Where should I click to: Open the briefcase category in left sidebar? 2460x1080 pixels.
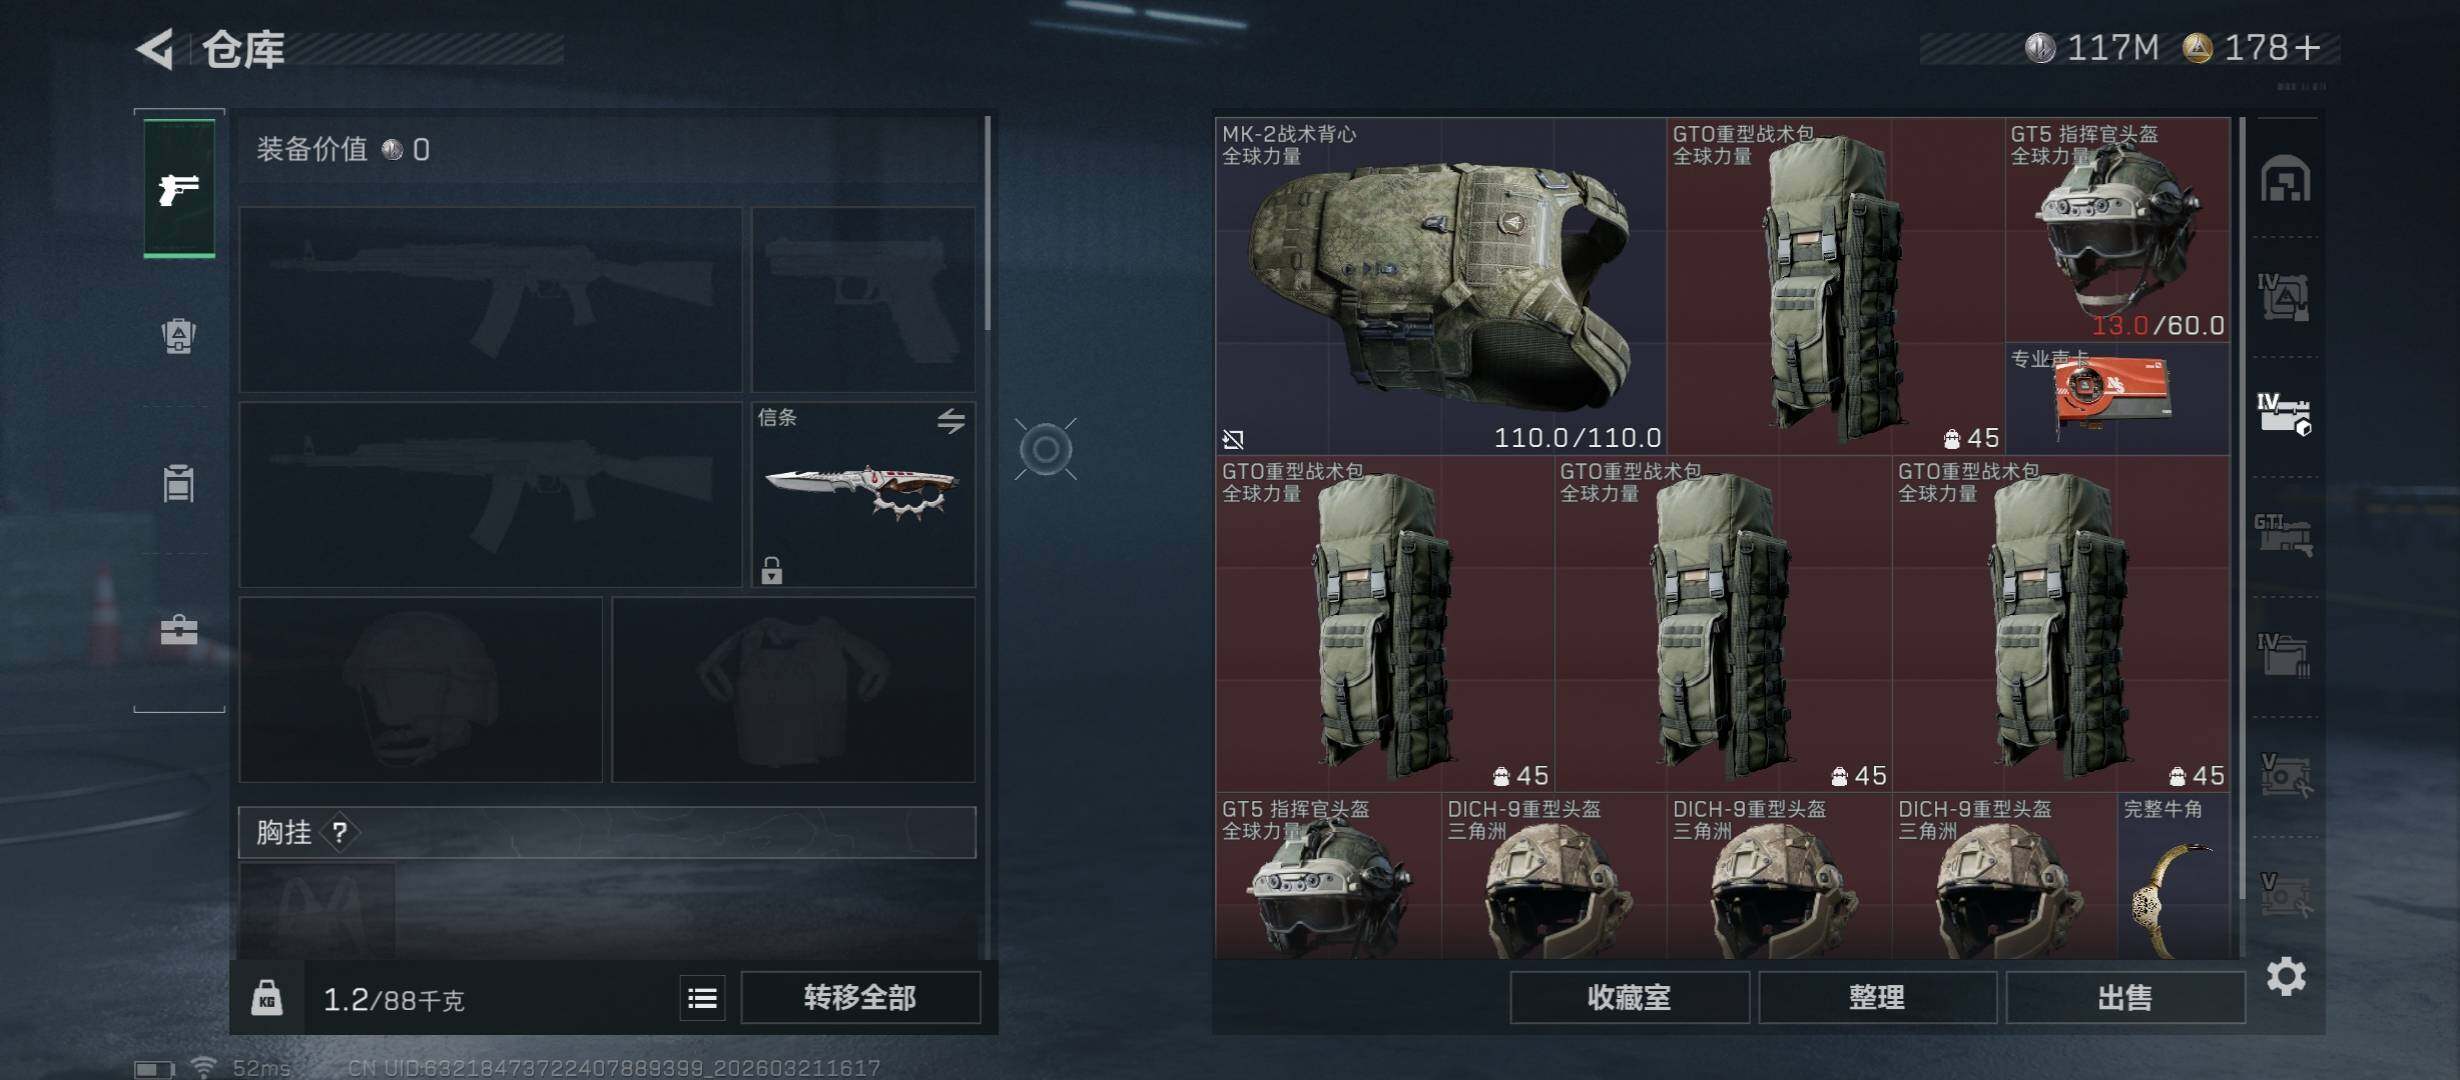tap(179, 630)
